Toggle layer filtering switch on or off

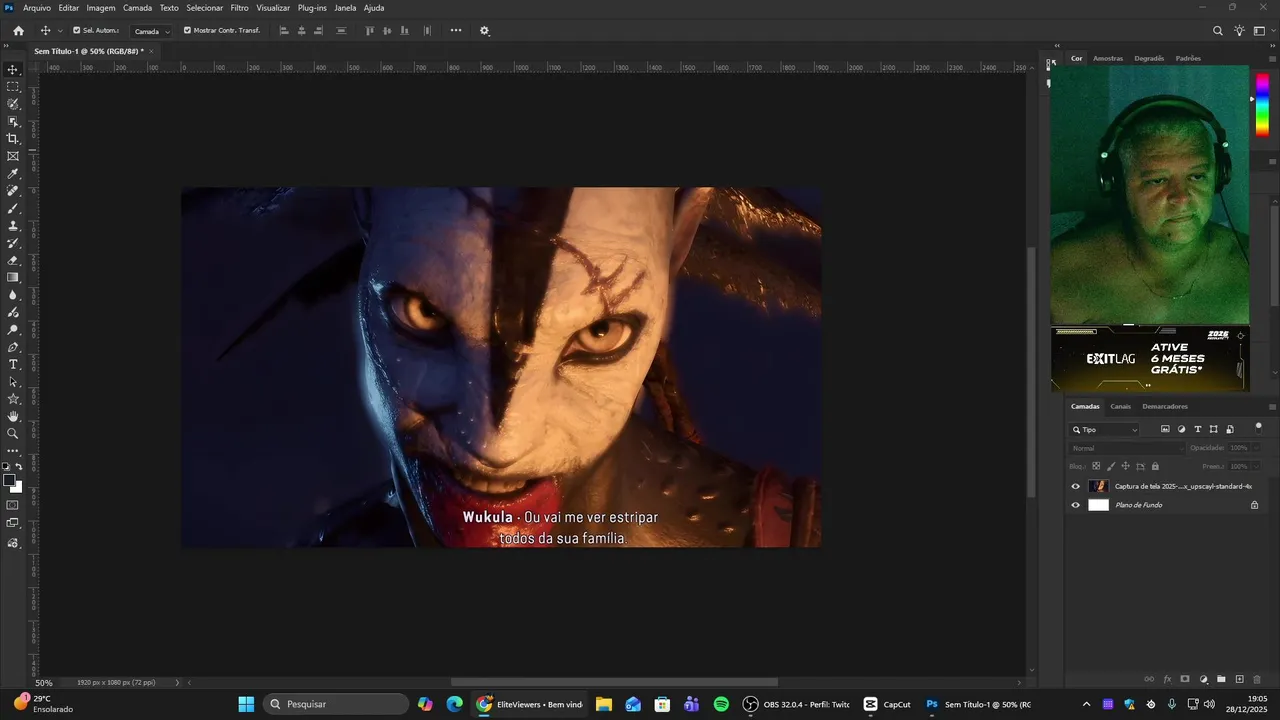tap(1258, 428)
